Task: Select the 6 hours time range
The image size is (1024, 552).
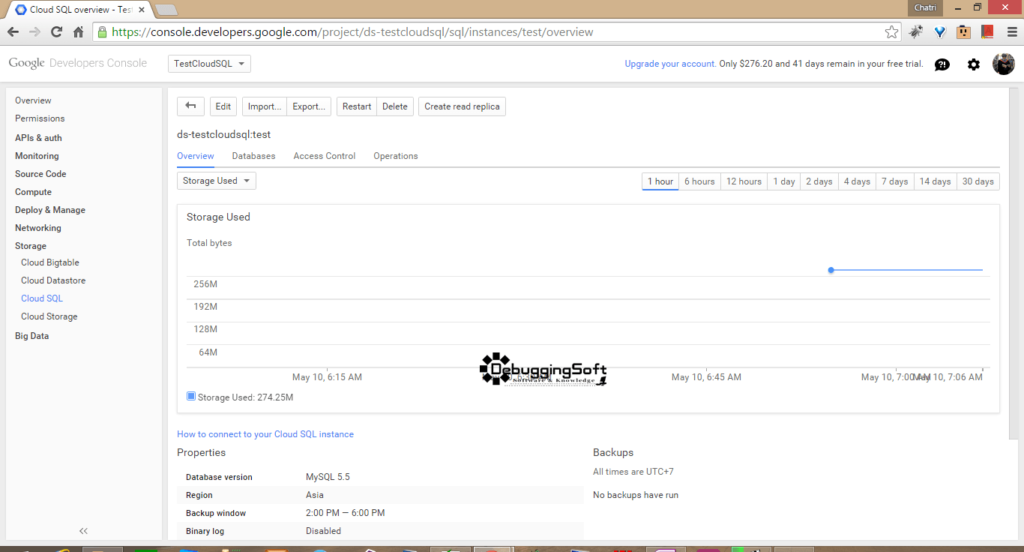Action: [x=699, y=182]
